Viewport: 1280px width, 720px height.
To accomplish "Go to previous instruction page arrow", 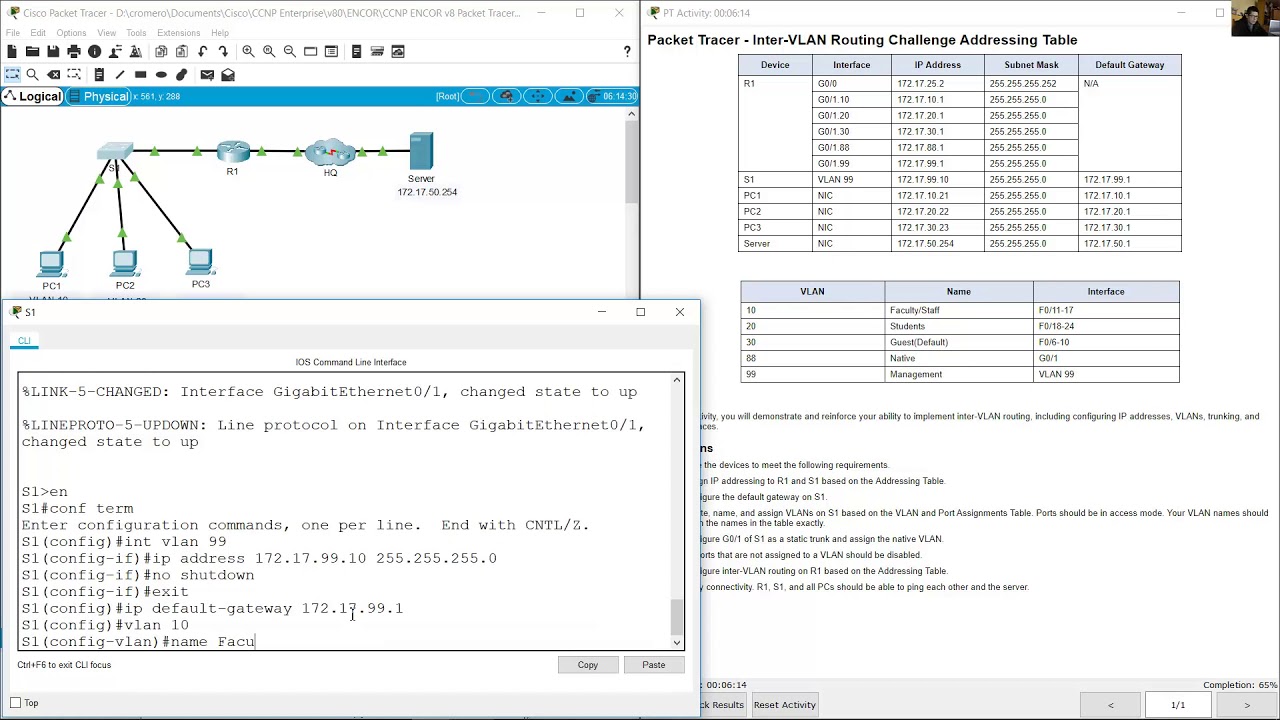I will coord(1110,705).
